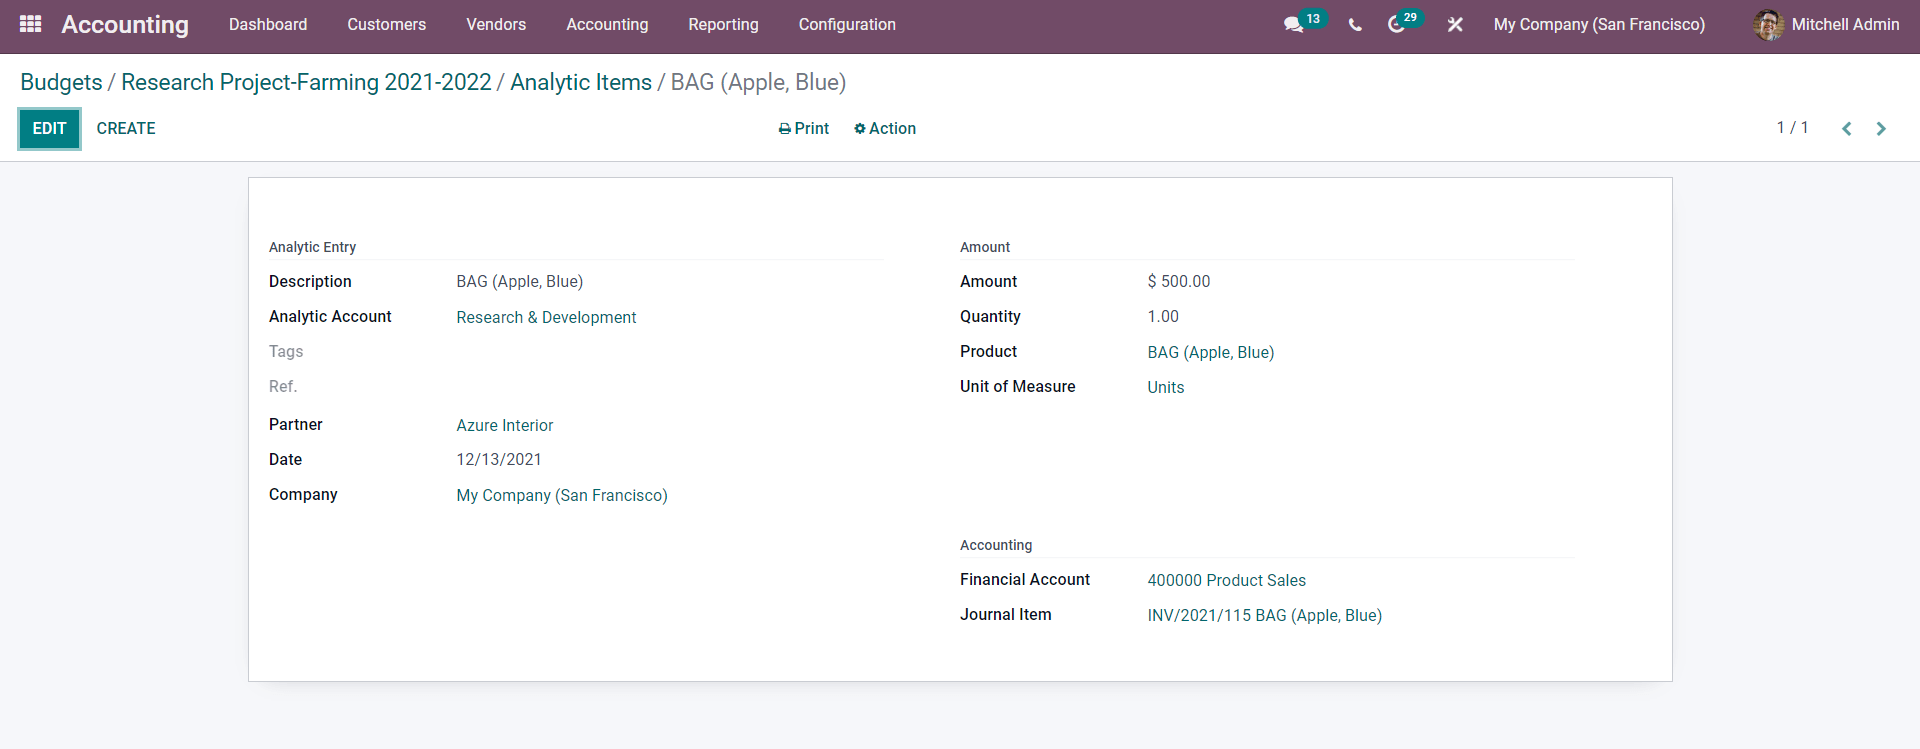The image size is (1920, 749).
Task: Click the Mitchell Admin avatar picture
Action: [x=1768, y=25]
